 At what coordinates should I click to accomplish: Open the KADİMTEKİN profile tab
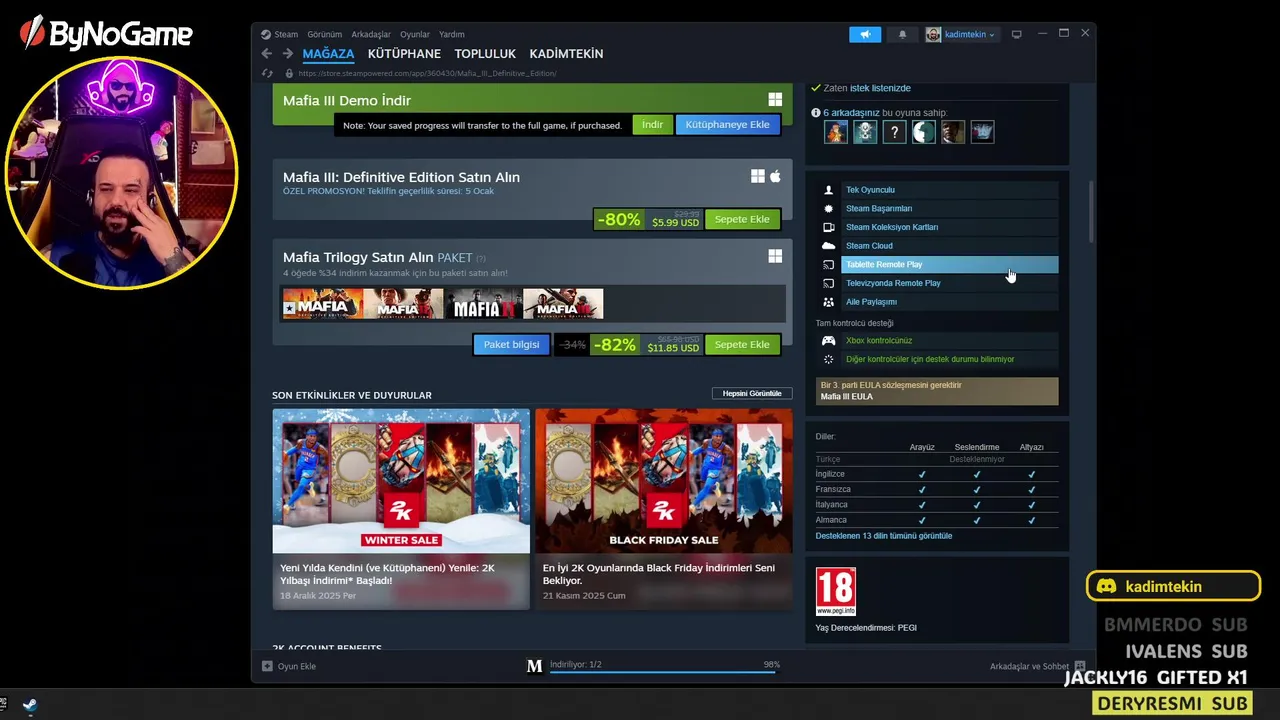pos(566,54)
